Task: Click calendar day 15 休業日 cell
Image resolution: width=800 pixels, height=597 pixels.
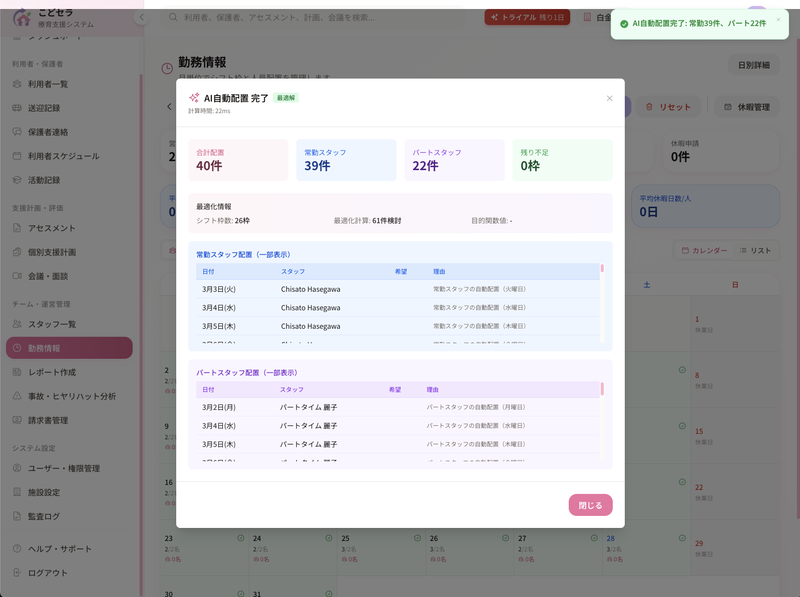Action: point(735,435)
